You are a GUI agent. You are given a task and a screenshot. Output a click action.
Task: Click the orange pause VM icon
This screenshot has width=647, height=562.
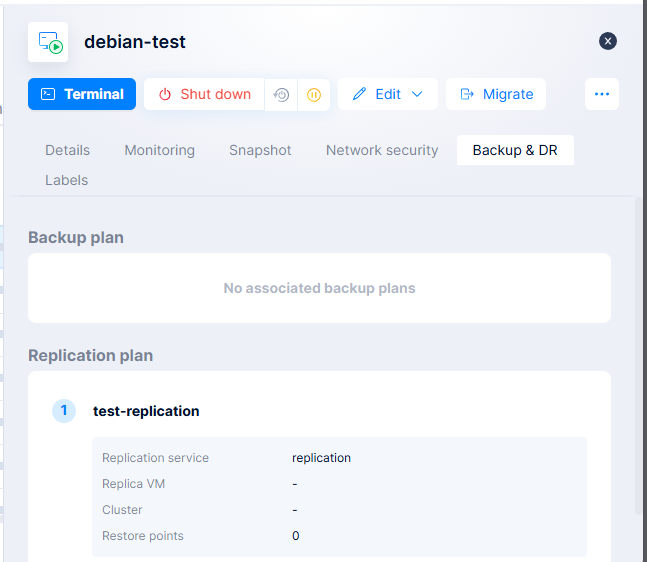click(313, 95)
